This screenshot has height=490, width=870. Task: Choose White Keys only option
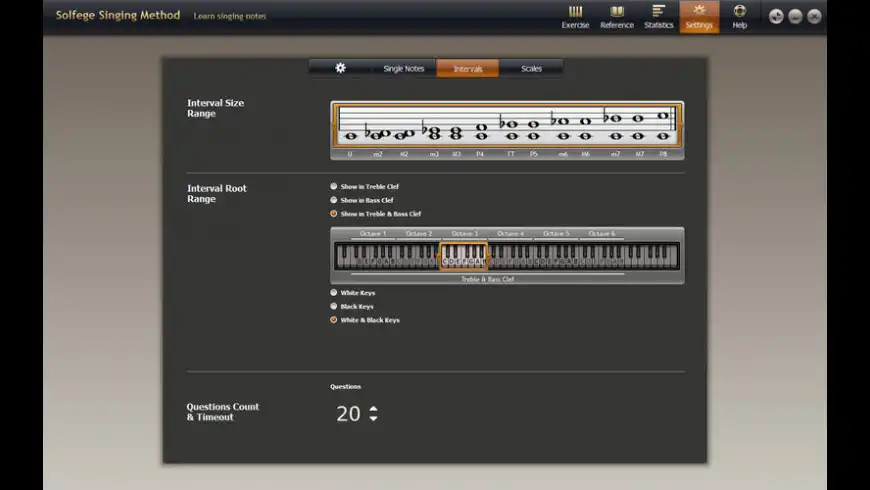tap(334, 293)
